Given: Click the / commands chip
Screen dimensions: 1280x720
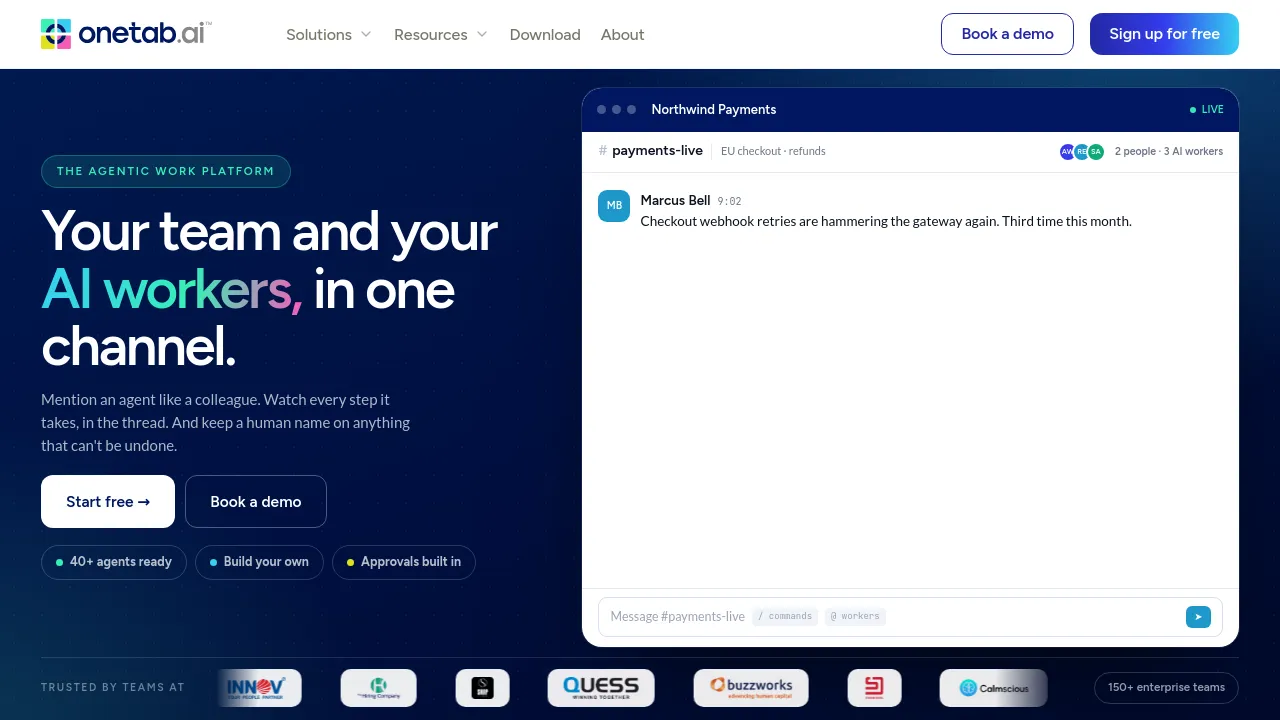Looking at the screenshot, I should tap(785, 617).
